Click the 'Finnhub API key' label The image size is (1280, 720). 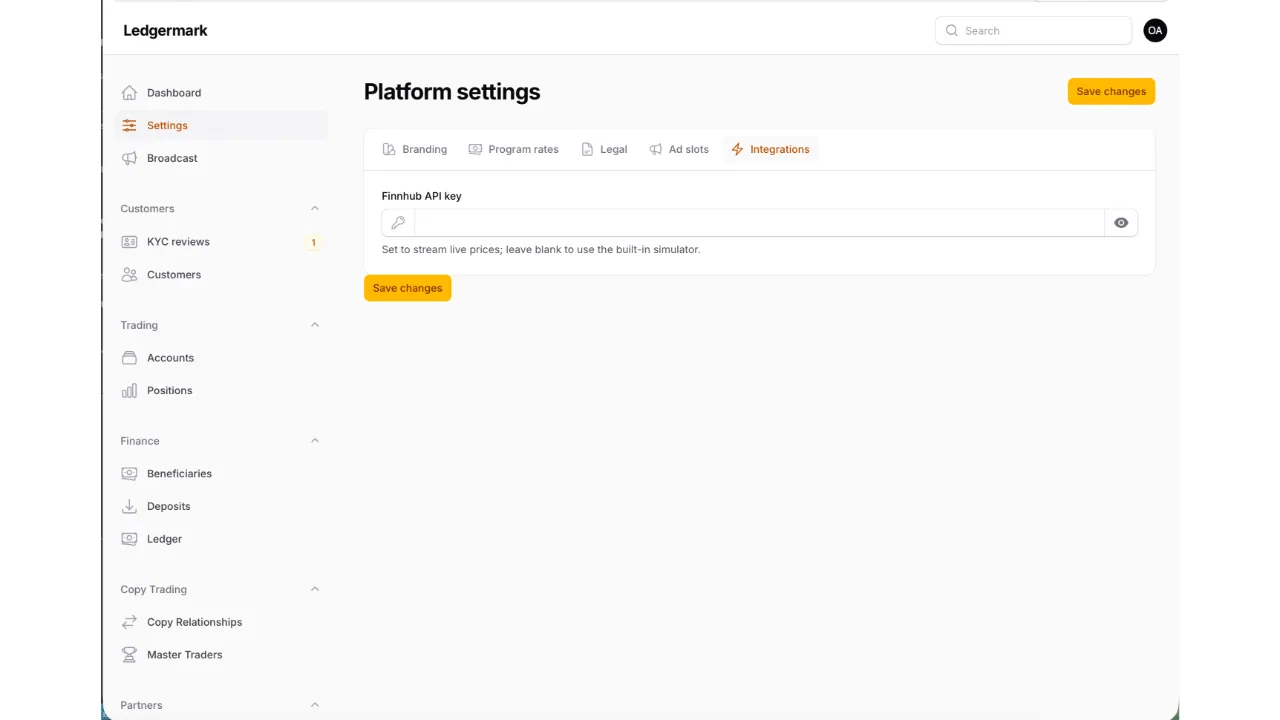tap(421, 196)
